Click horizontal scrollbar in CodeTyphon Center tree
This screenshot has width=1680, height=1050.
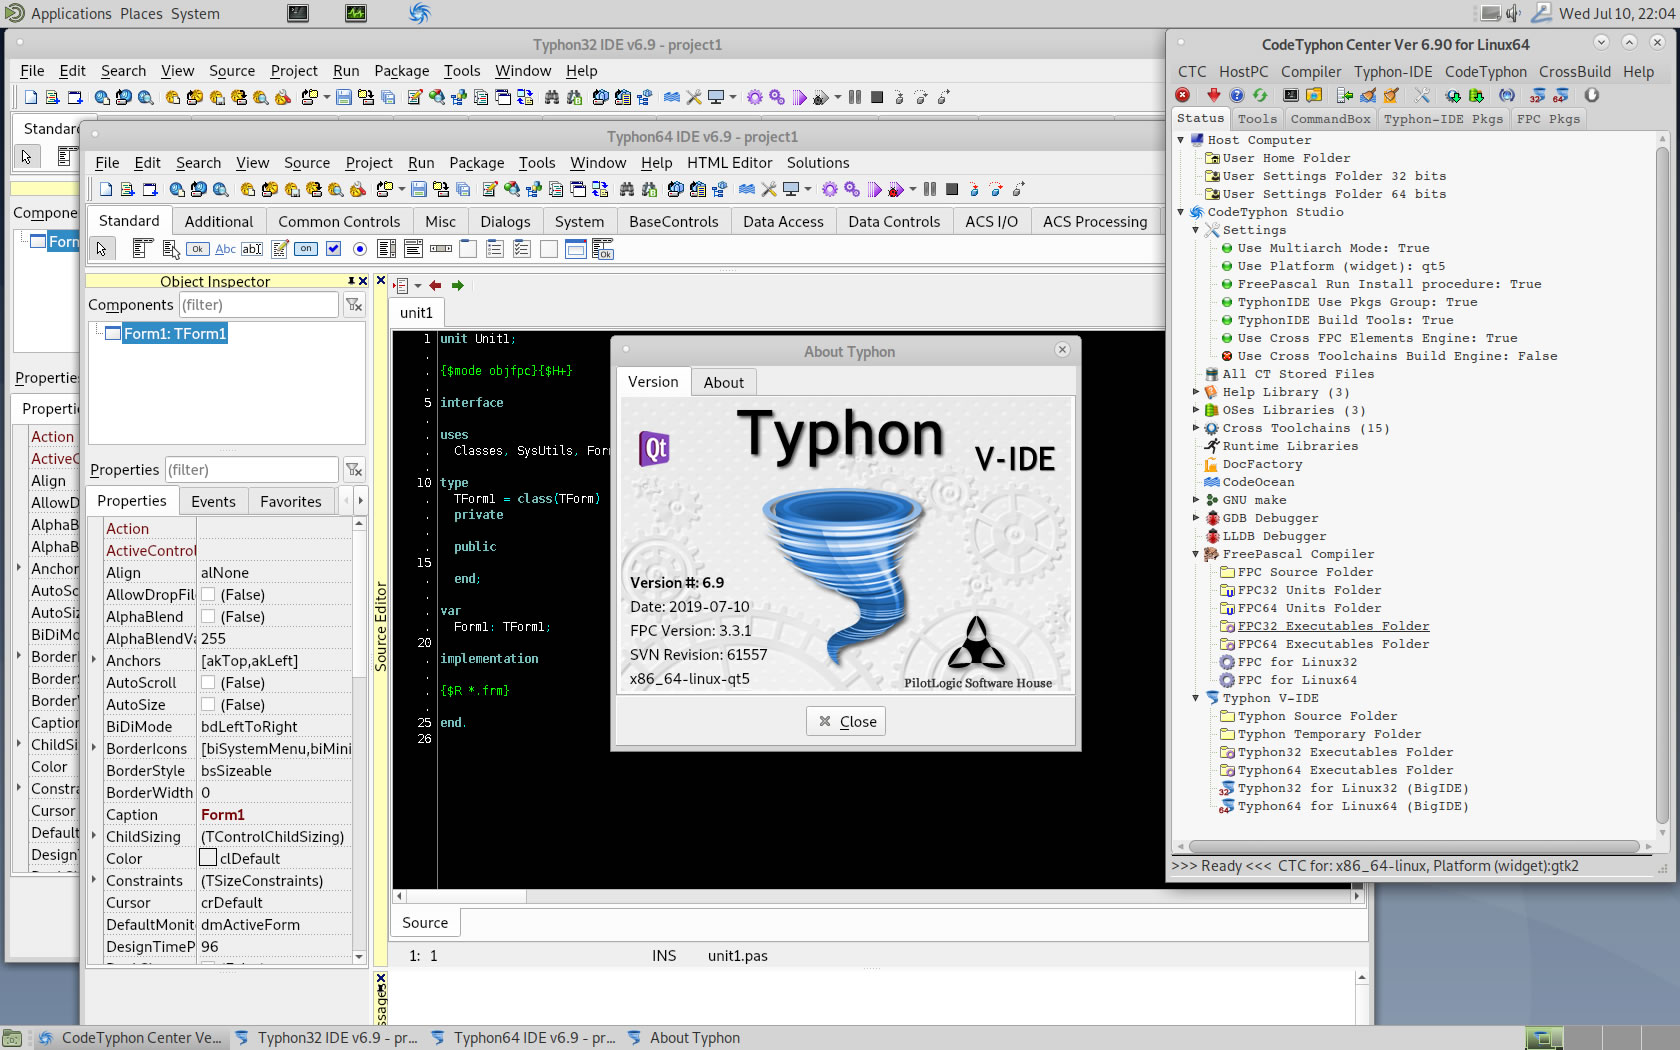coord(1414,846)
